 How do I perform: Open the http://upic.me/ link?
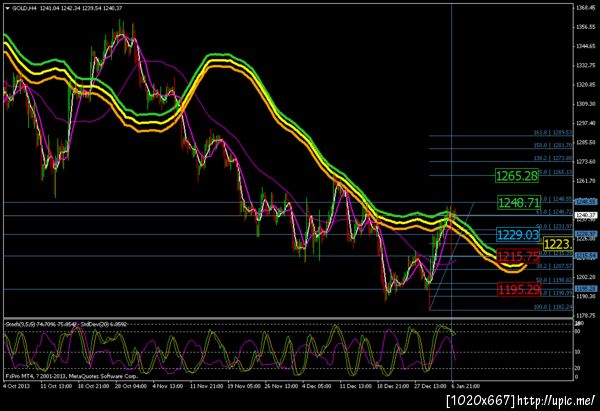(556, 401)
